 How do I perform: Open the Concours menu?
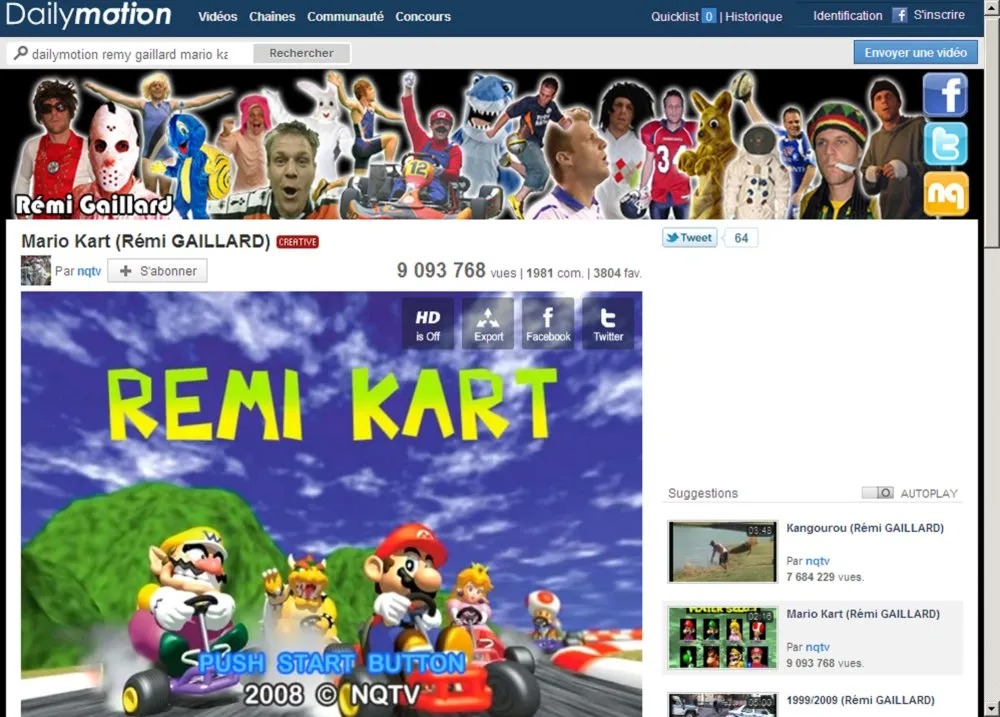pyautogui.click(x=423, y=17)
